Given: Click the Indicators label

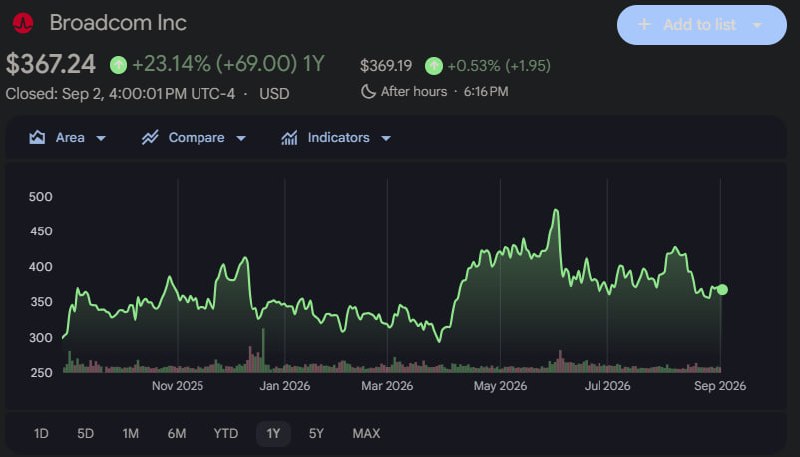Looking at the screenshot, I should [x=338, y=138].
